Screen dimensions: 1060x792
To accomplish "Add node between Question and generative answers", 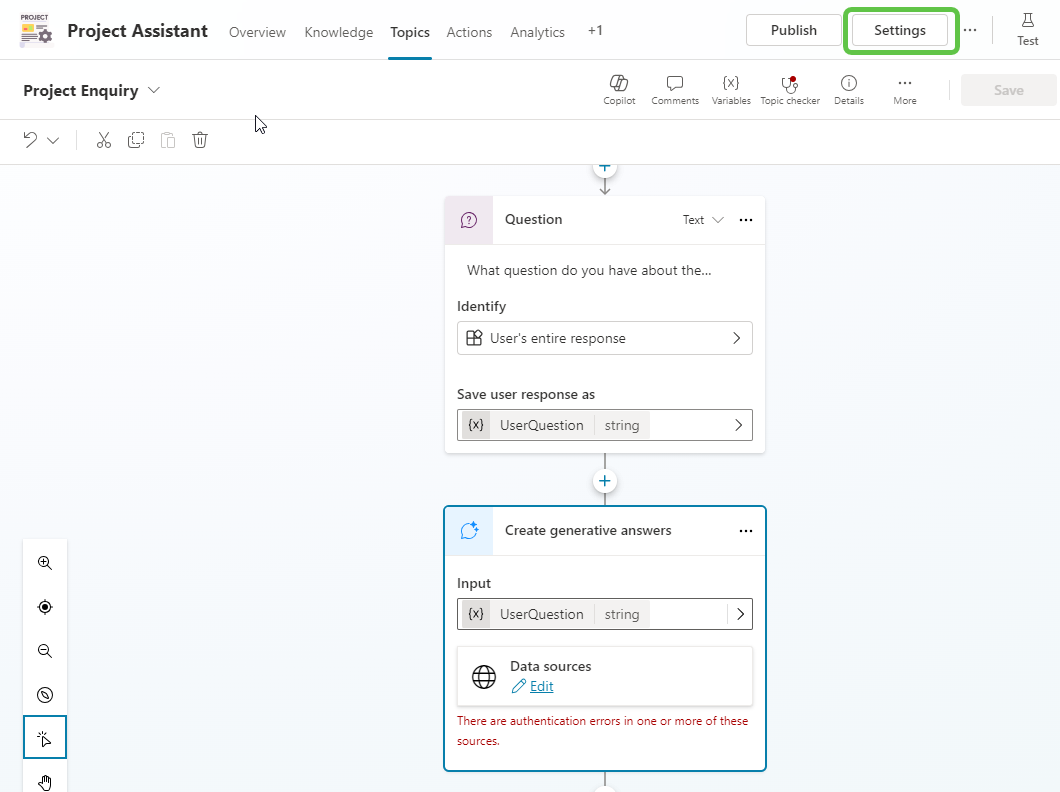I will [604, 481].
